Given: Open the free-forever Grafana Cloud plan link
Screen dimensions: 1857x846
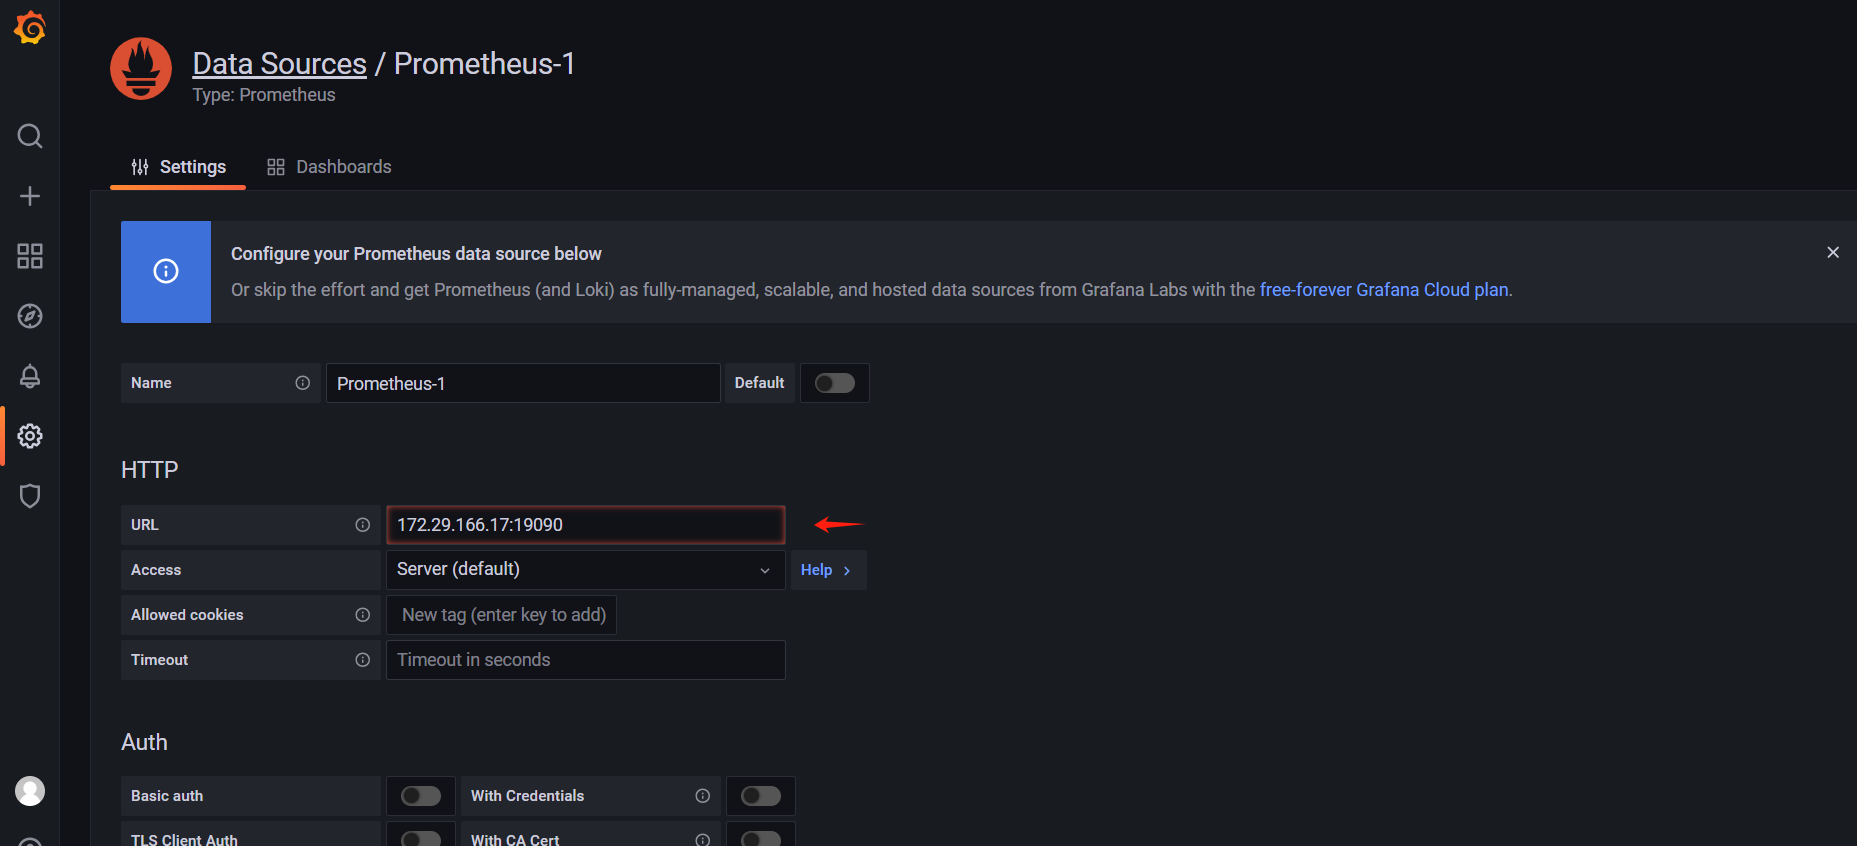Looking at the screenshot, I should (1384, 290).
